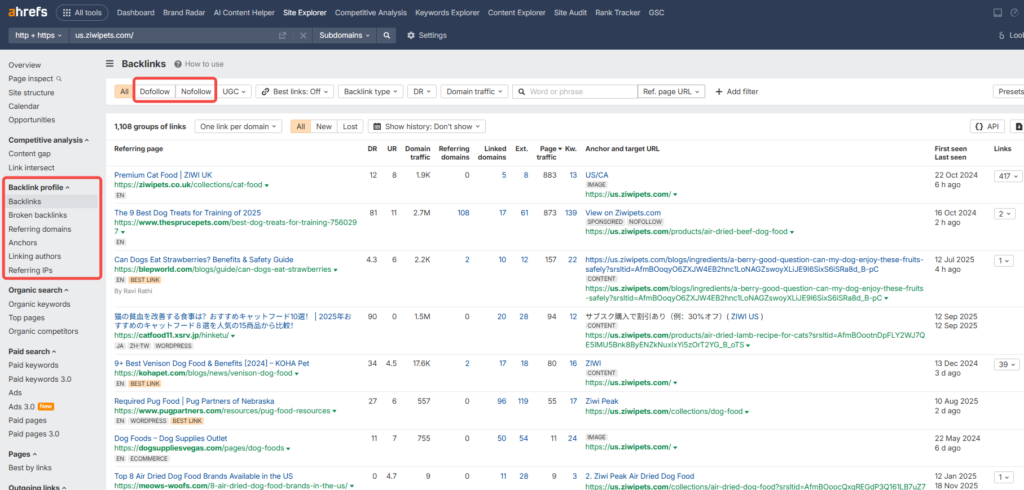Open the Domain traffic filter dropdown
1024x490 pixels.
pyautogui.click(x=474, y=91)
